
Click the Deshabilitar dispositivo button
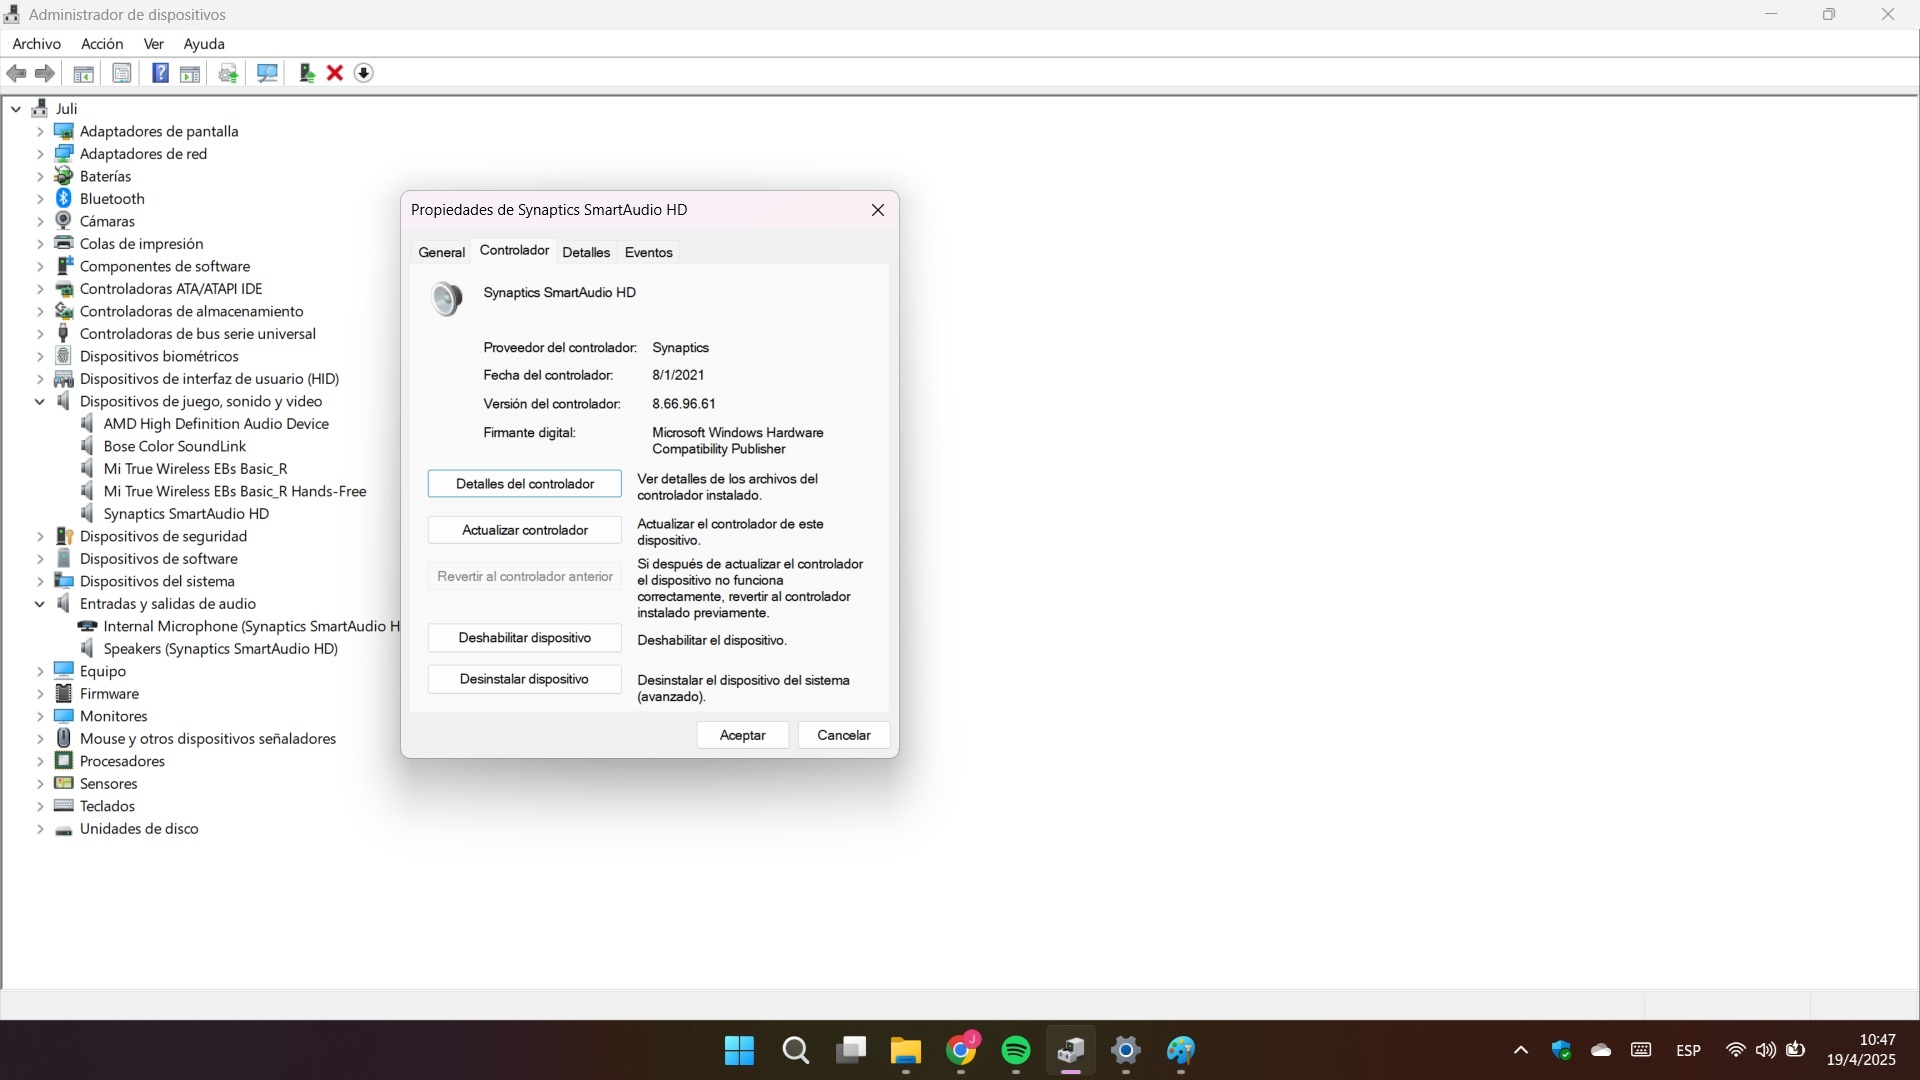[524, 638]
